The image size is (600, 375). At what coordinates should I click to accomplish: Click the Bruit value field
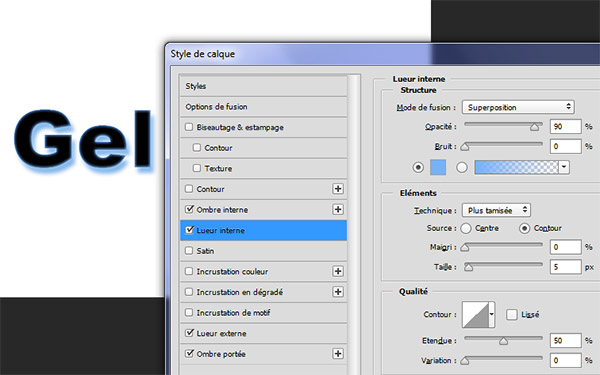coord(566,147)
